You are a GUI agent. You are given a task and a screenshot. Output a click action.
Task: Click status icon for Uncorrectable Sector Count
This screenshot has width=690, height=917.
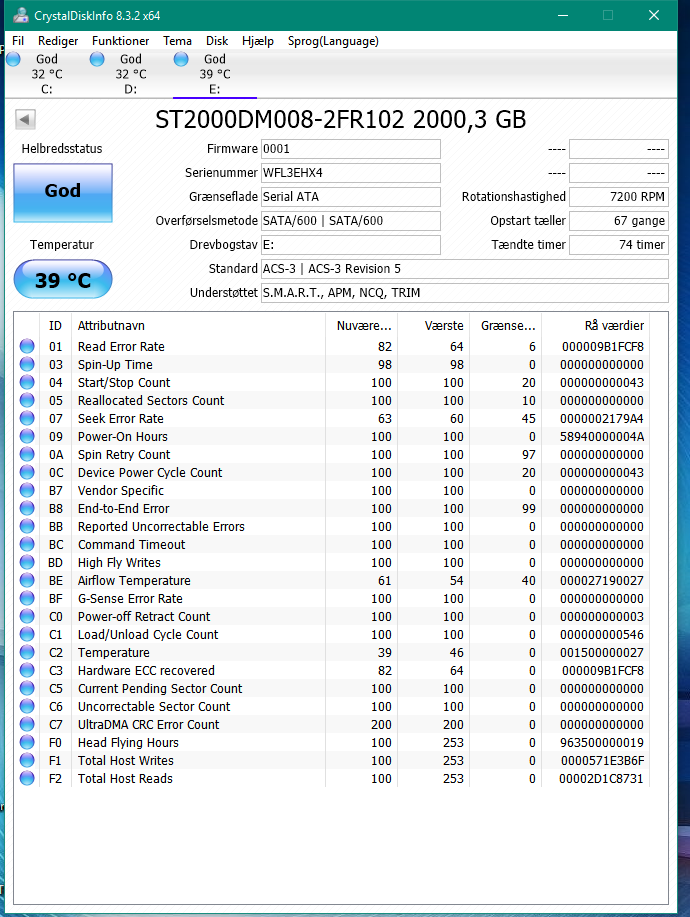click(x=27, y=706)
